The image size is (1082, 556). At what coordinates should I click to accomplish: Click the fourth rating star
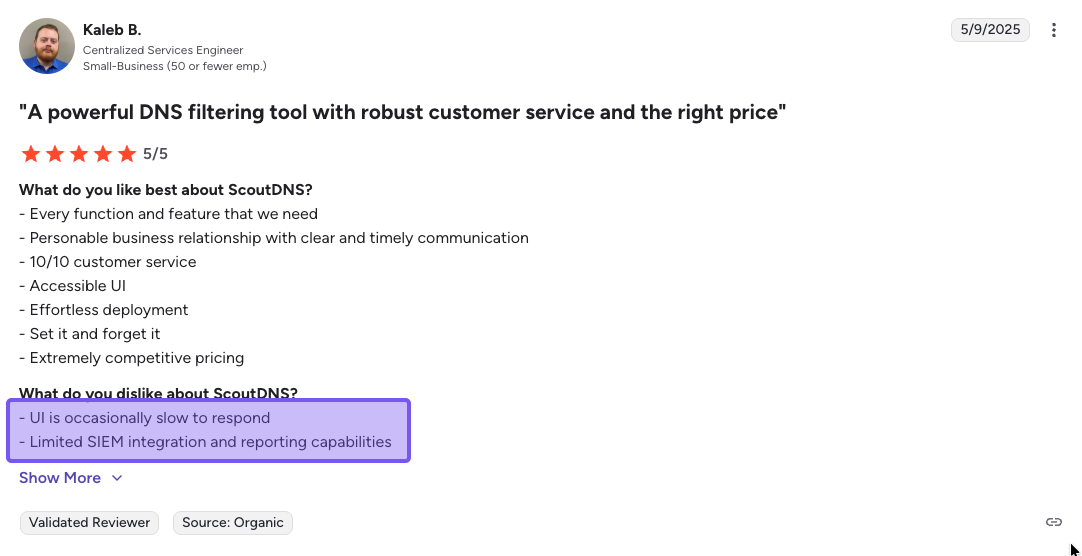point(103,154)
